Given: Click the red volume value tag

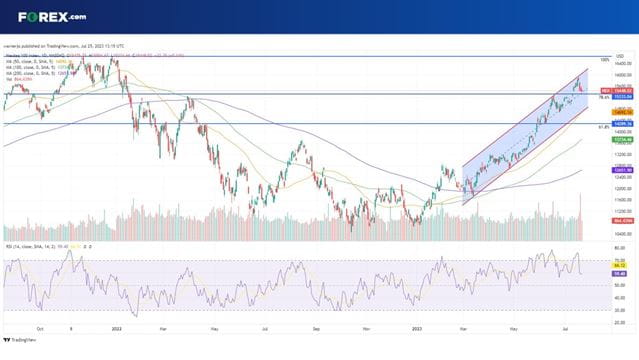Looking at the screenshot, I should point(622,221).
